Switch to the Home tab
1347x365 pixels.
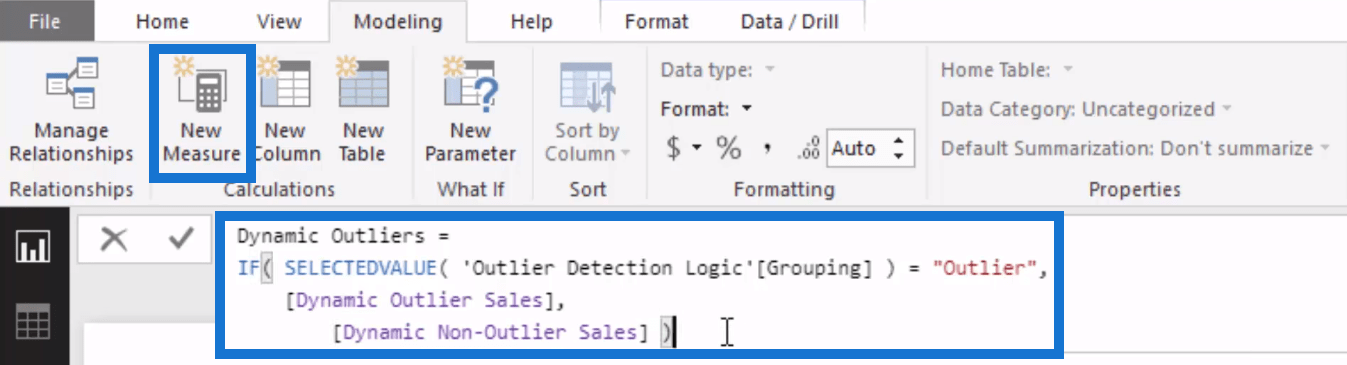[x=162, y=21]
